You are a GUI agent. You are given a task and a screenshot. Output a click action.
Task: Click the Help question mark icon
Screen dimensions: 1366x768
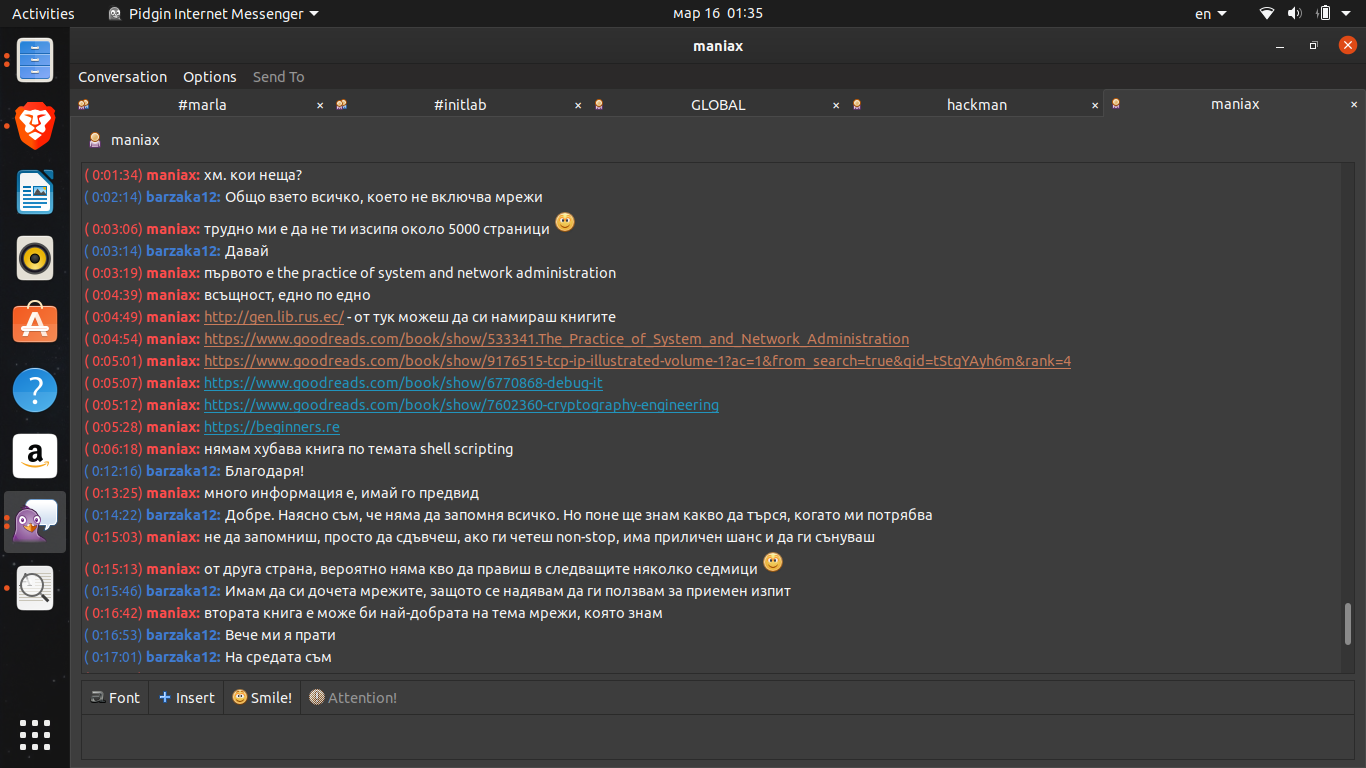pyautogui.click(x=35, y=390)
